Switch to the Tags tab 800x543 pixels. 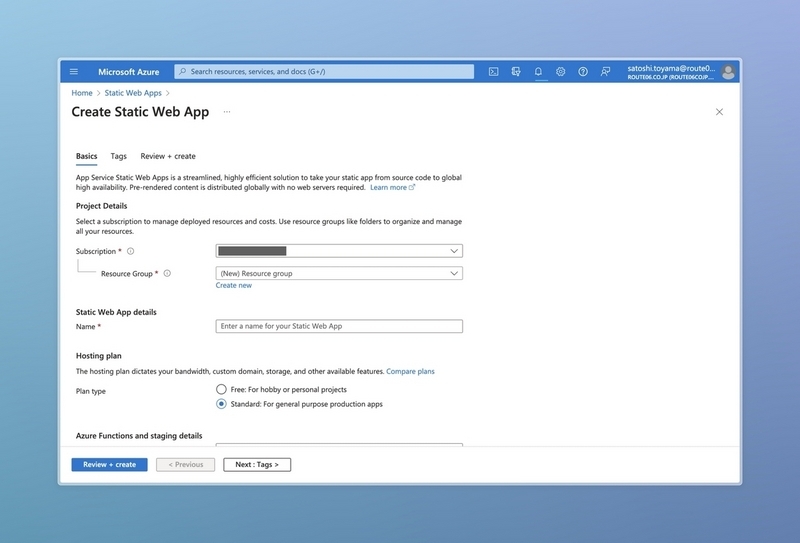(118, 156)
